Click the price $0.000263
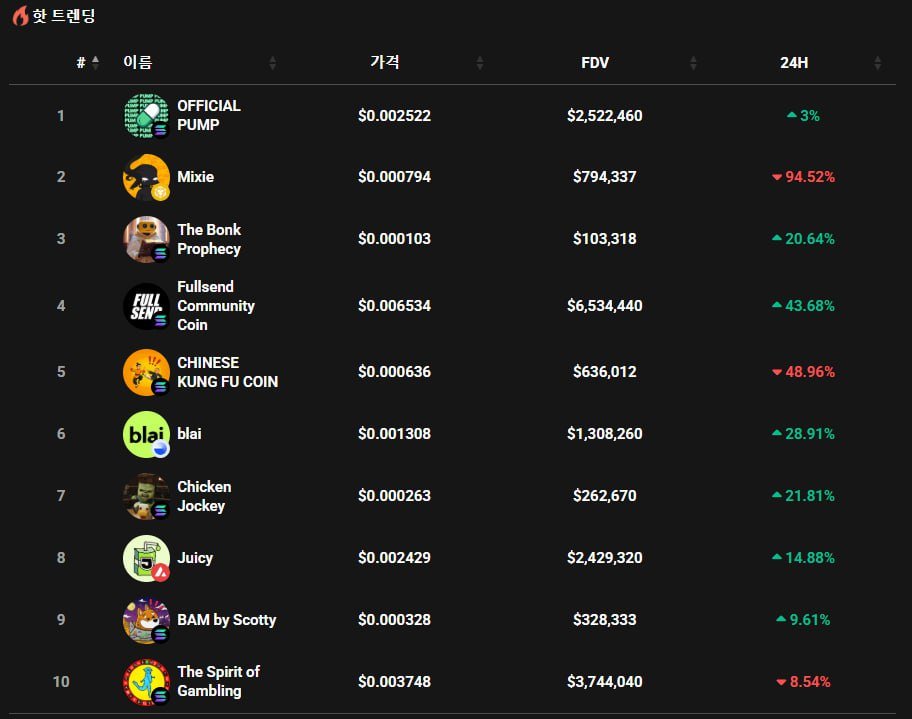The image size is (912, 719). click(x=394, y=496)
